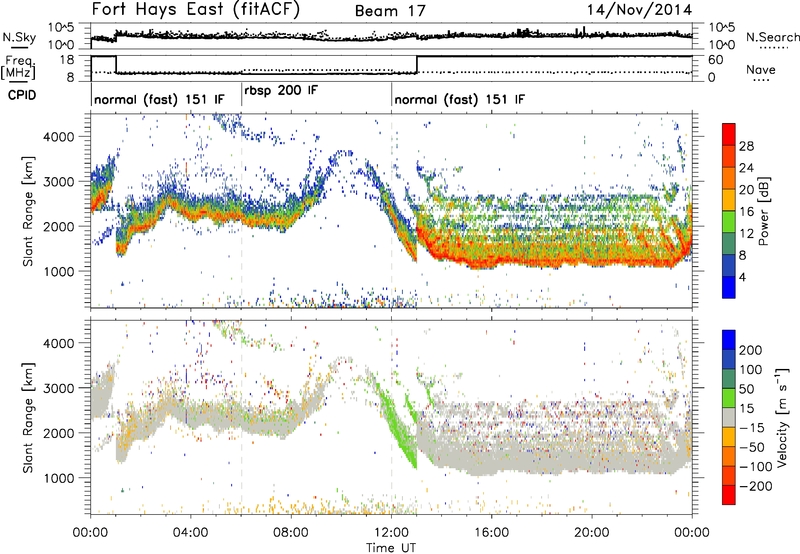Click 'normal (fast) 151 IF' beginning at 00:00
Viewport: 800px width, 554px height.
pyautogui.click(x=159, y=99)
